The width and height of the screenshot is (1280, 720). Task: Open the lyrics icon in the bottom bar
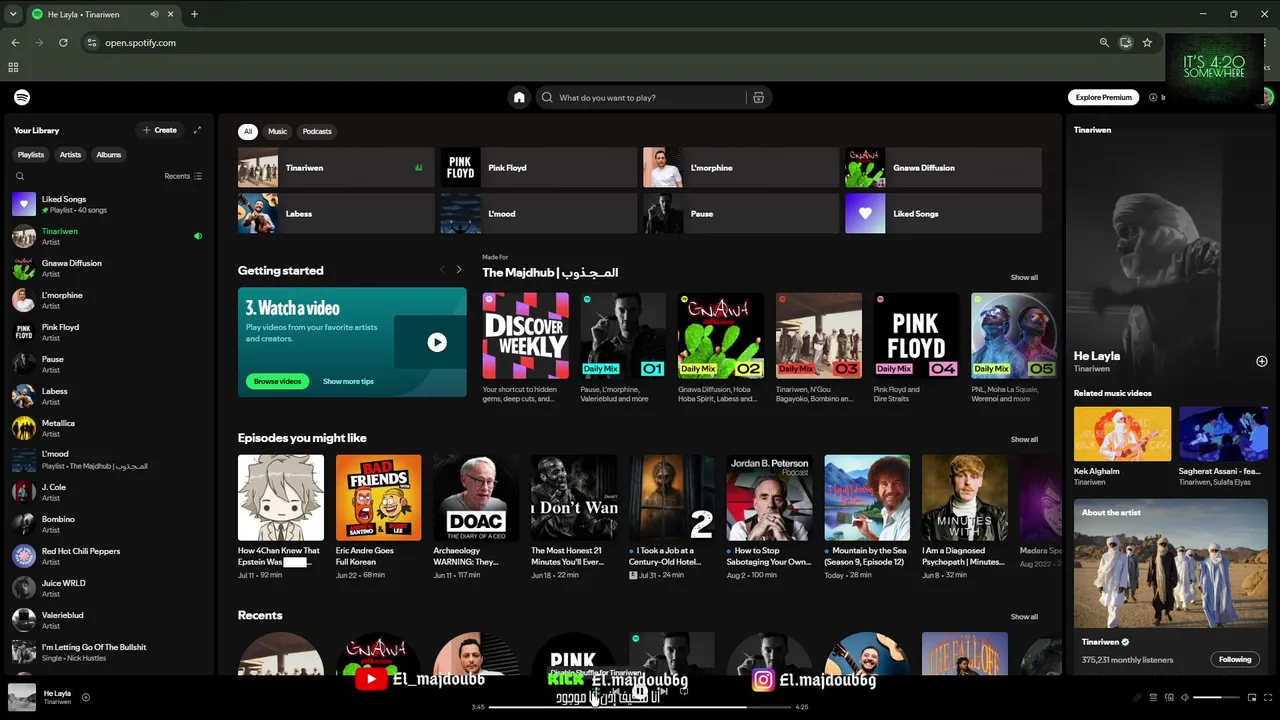click(1137, 697)
